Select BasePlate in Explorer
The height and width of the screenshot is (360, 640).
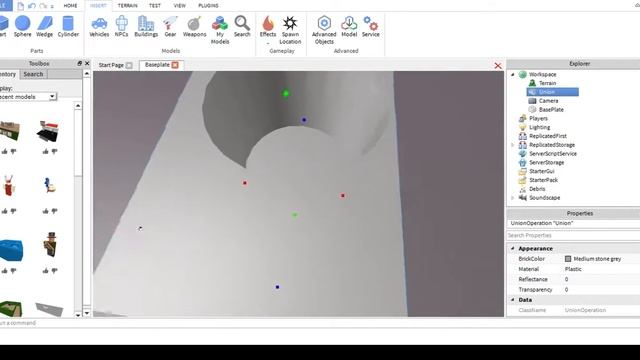(551, 109)
